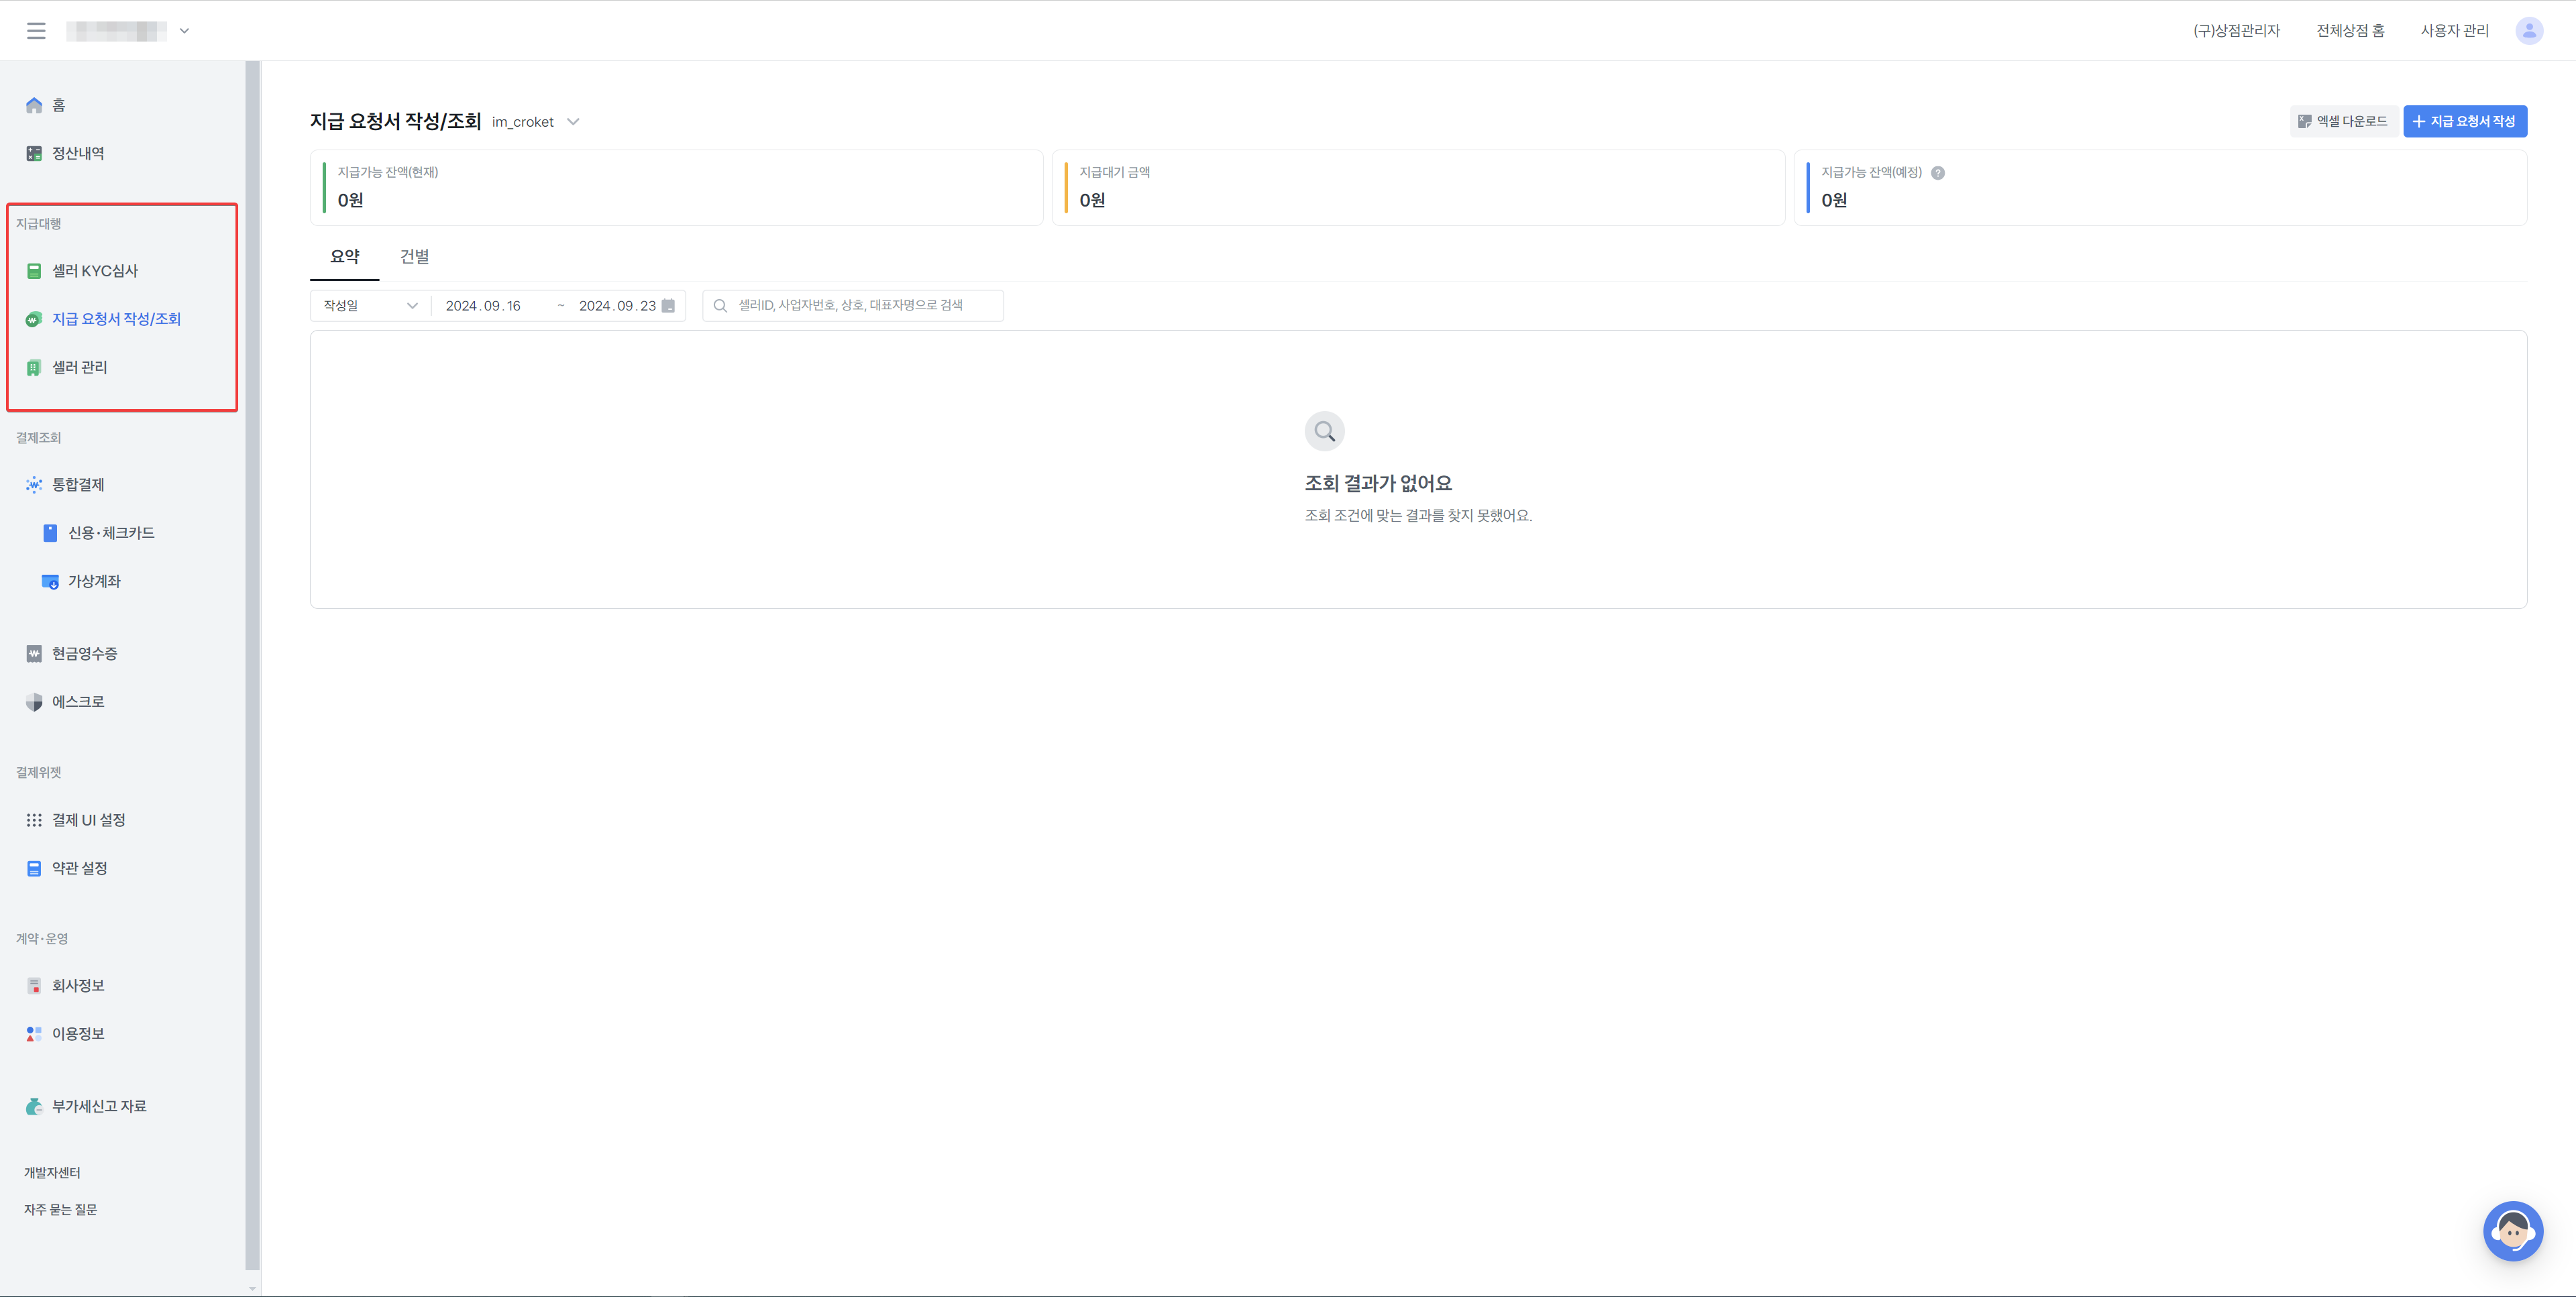Click the 셀러 KYC심사 sidebar icon
This screenshot has width=2576, height=1297.
(34, 271)
